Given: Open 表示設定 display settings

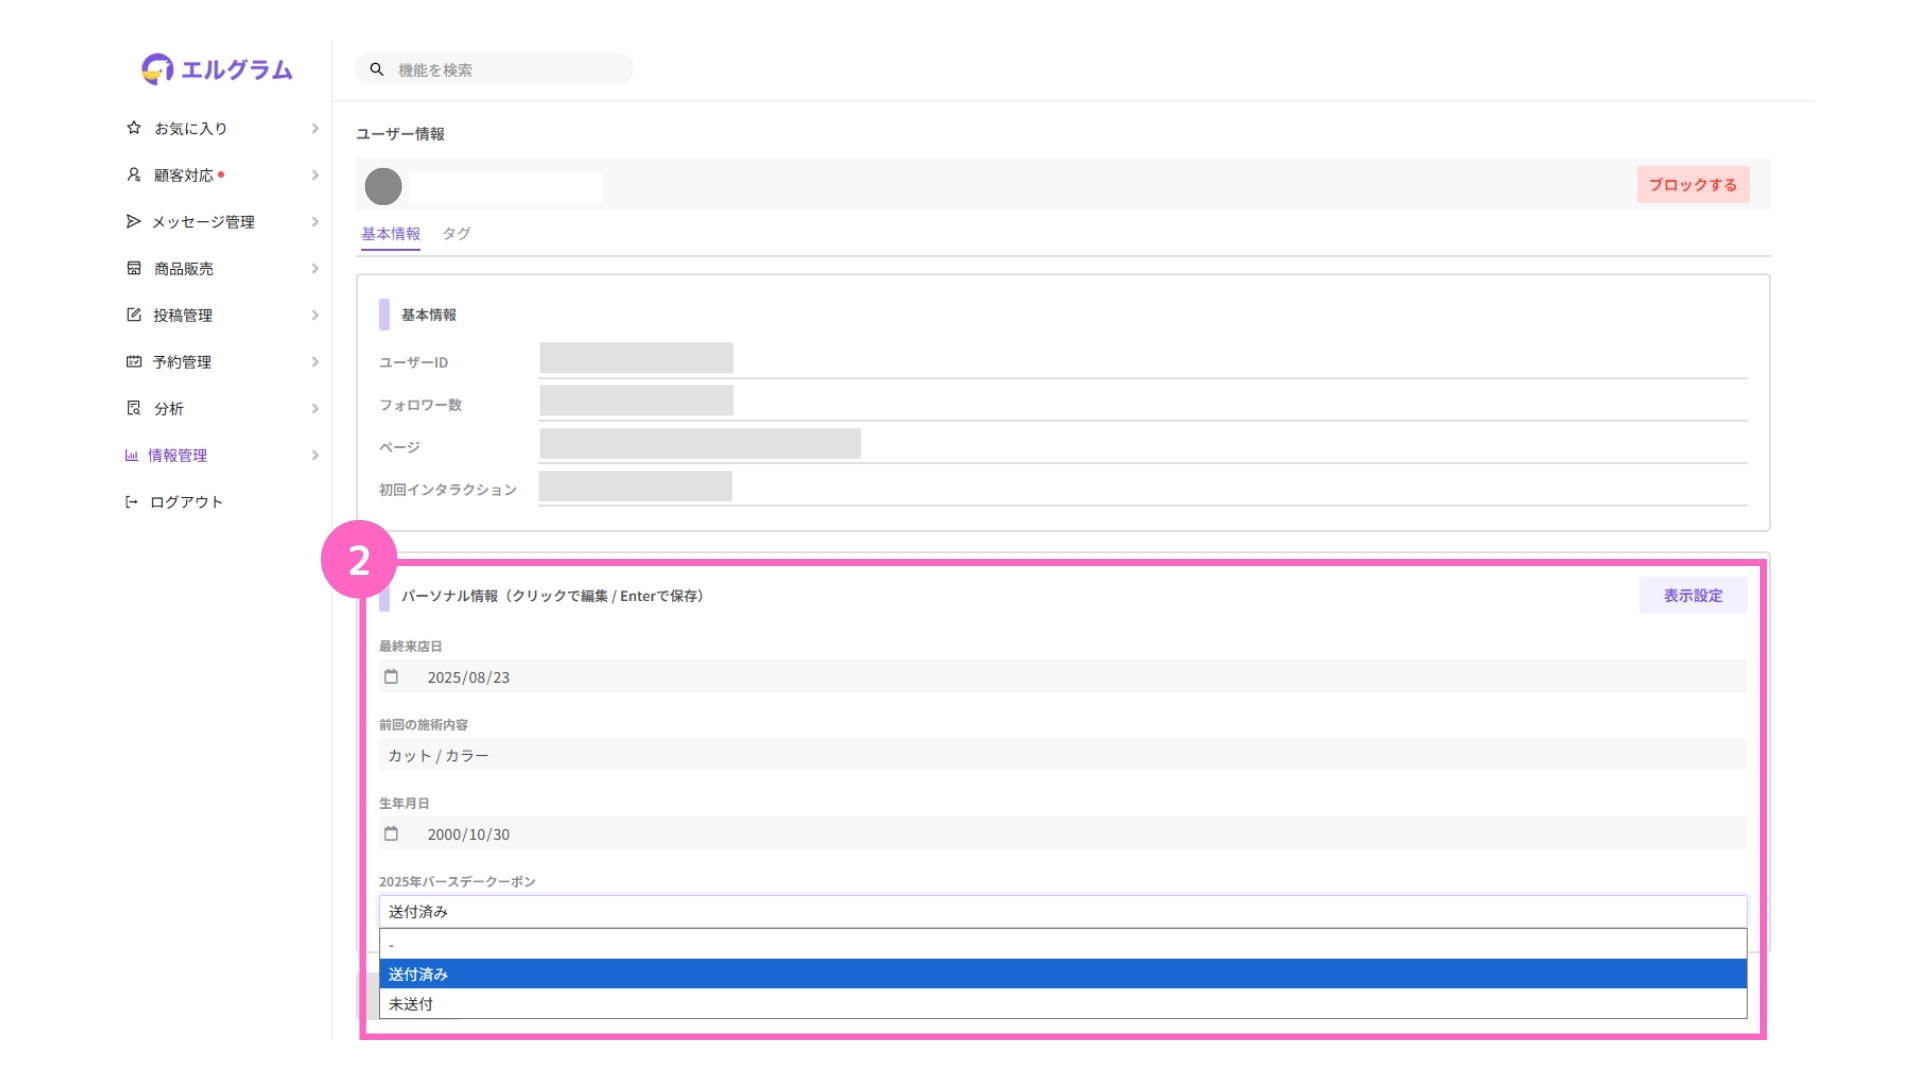Looking at the screenshot, I should point(1692,595).
